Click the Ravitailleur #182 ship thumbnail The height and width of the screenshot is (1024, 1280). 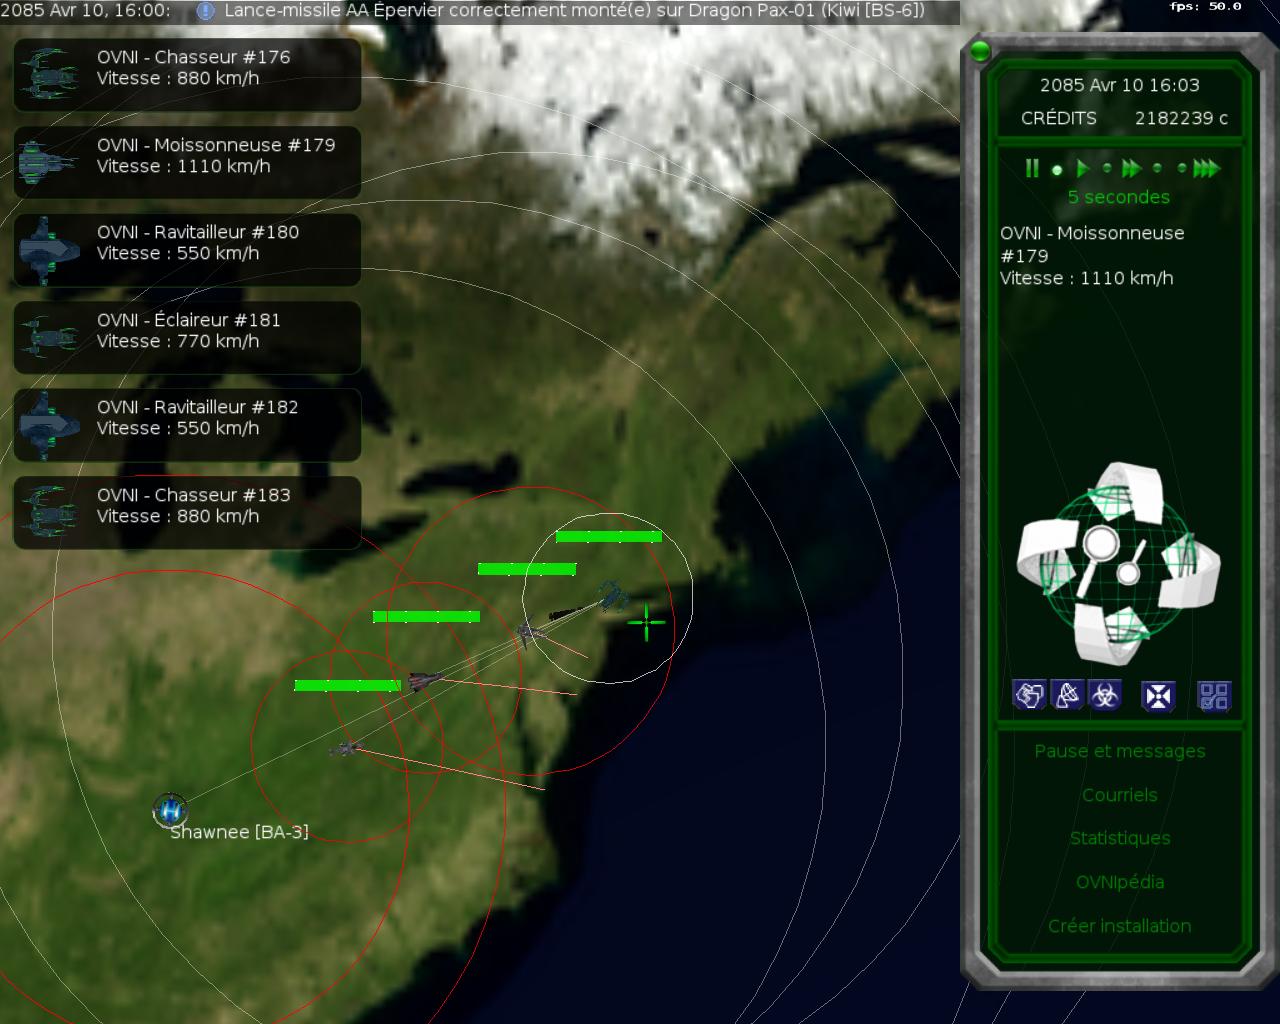(x=49, y=424)
